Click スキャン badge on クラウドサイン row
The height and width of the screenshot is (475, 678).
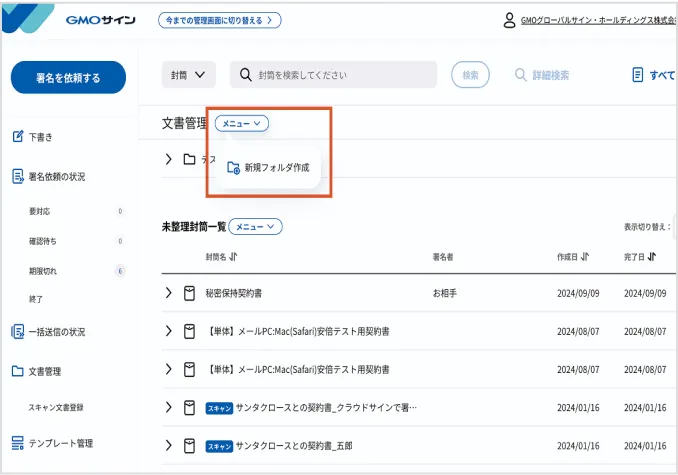pyautogui.click(x=219, y=408)
